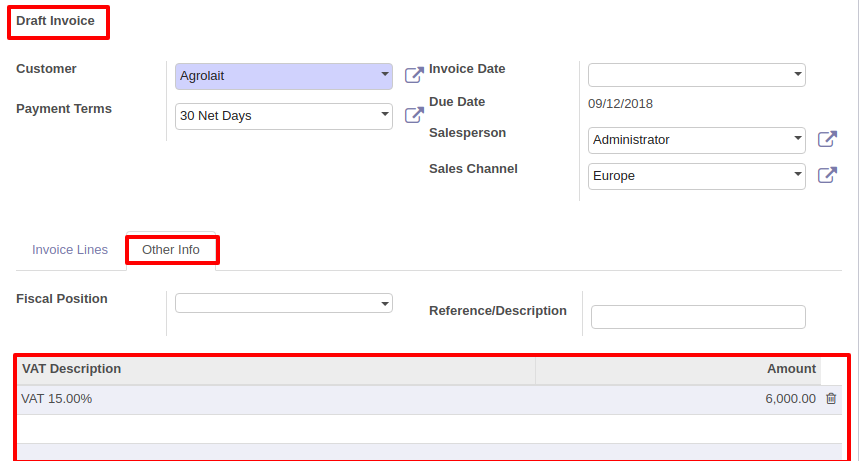Select the Other Info tab
859x461 pixels.
171,250
